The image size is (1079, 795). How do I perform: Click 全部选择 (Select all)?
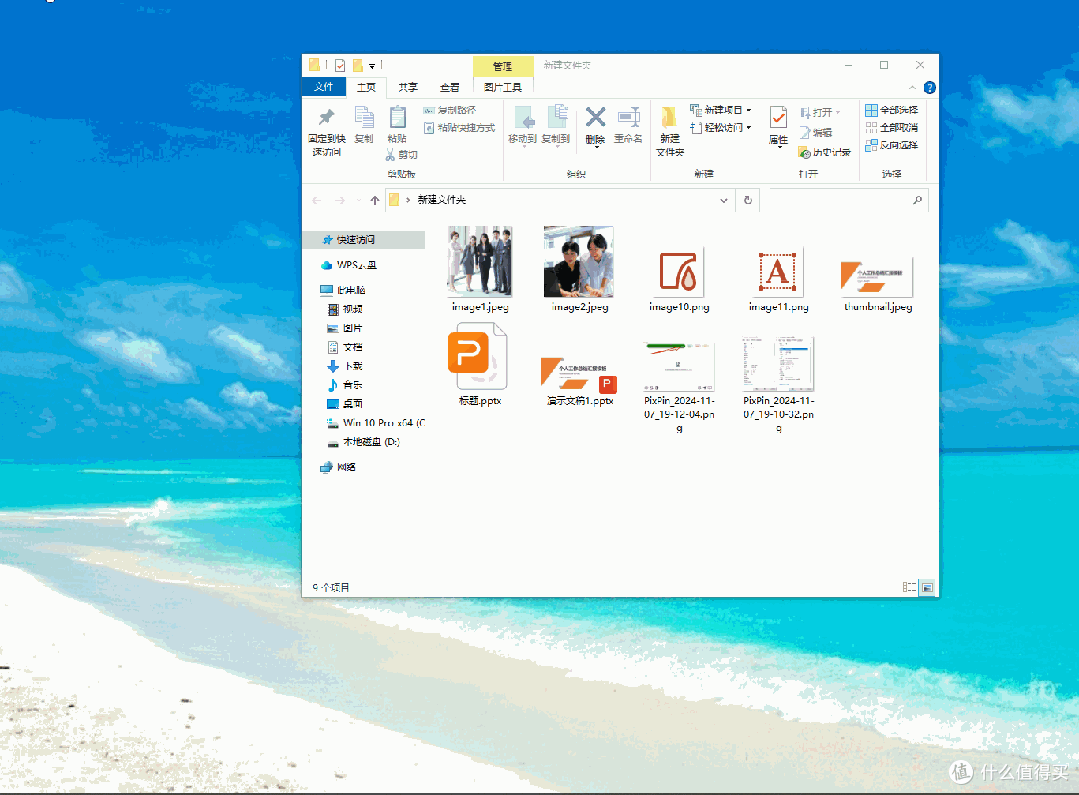[891, 110]
